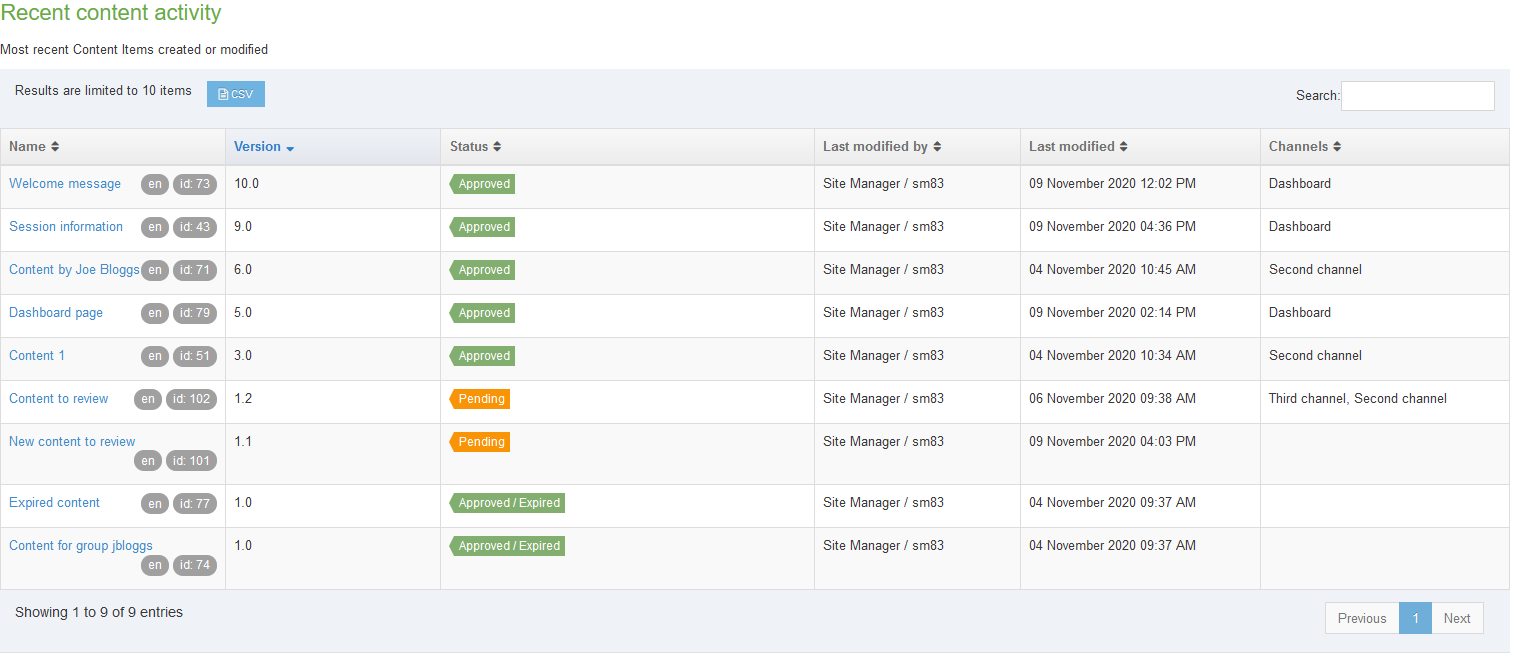Click the orange Pending badge for Content to review
The width and height of the screenshot is (1513, 658).
[x=479, y=398]
